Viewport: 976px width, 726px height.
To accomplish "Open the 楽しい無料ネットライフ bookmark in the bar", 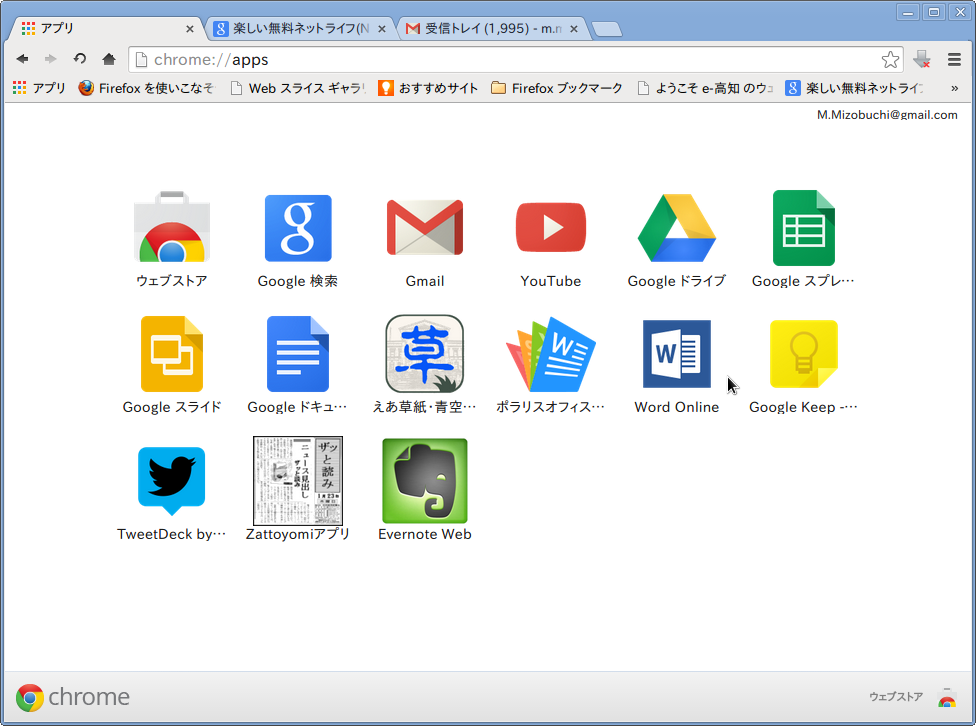I will [855, 88].
